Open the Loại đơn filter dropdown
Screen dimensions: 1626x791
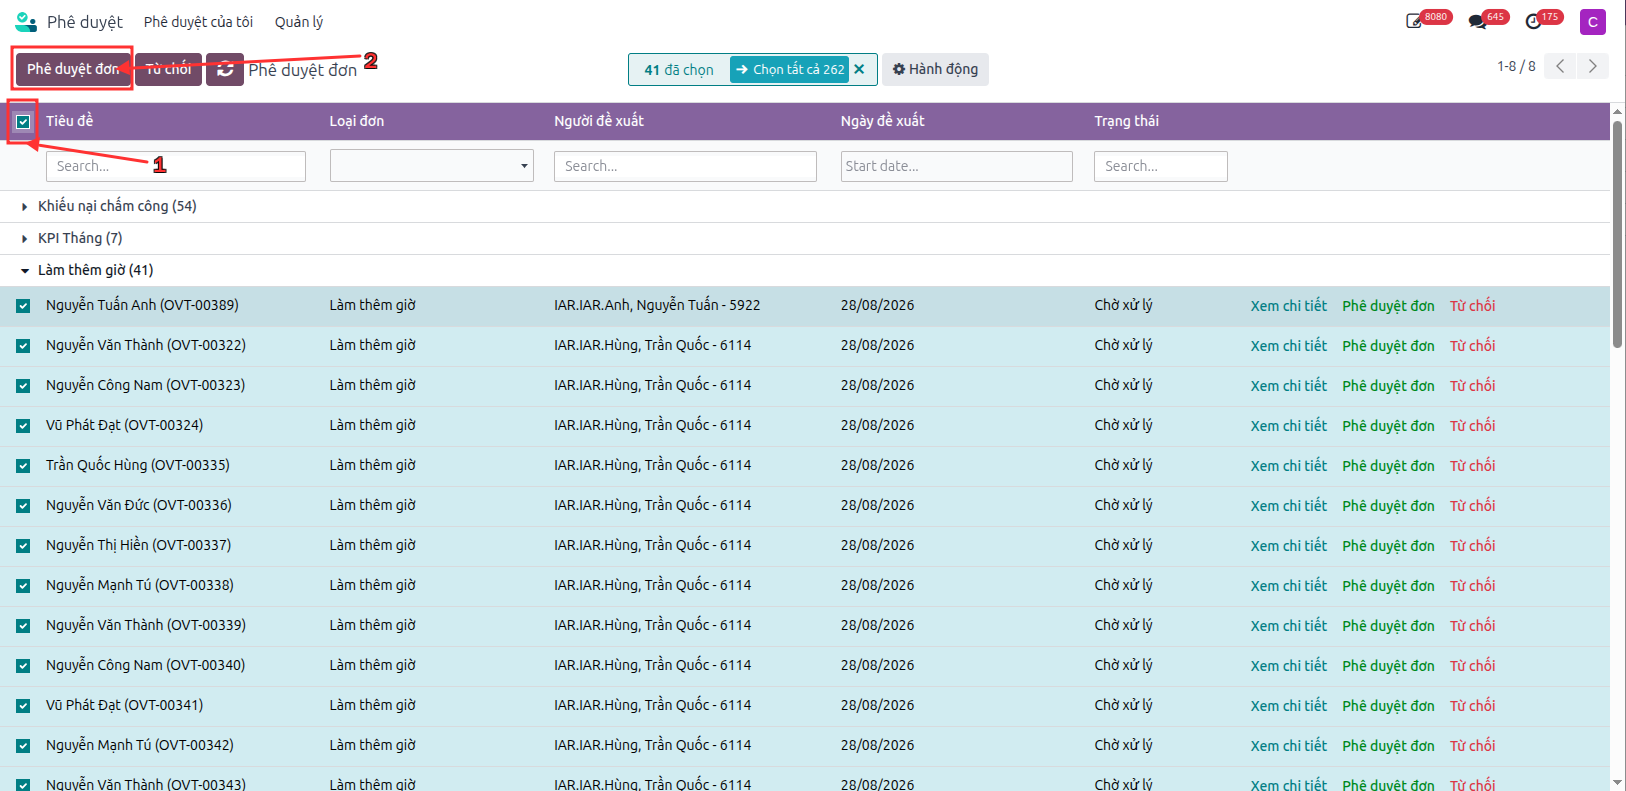pyautogui.click(x=432, y=166)
